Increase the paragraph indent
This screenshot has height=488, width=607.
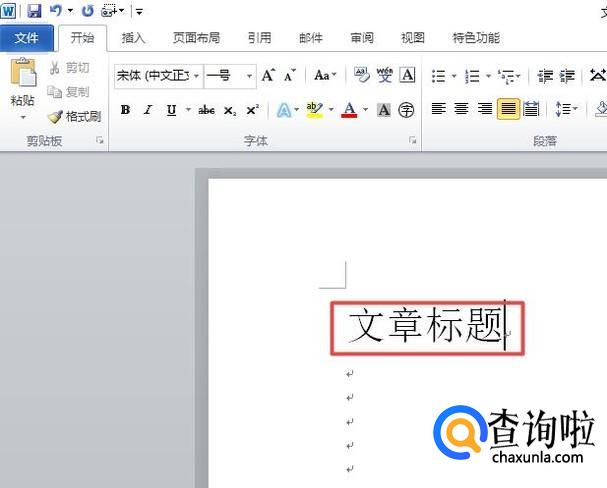pyautogui.click(x=568, y=76)
